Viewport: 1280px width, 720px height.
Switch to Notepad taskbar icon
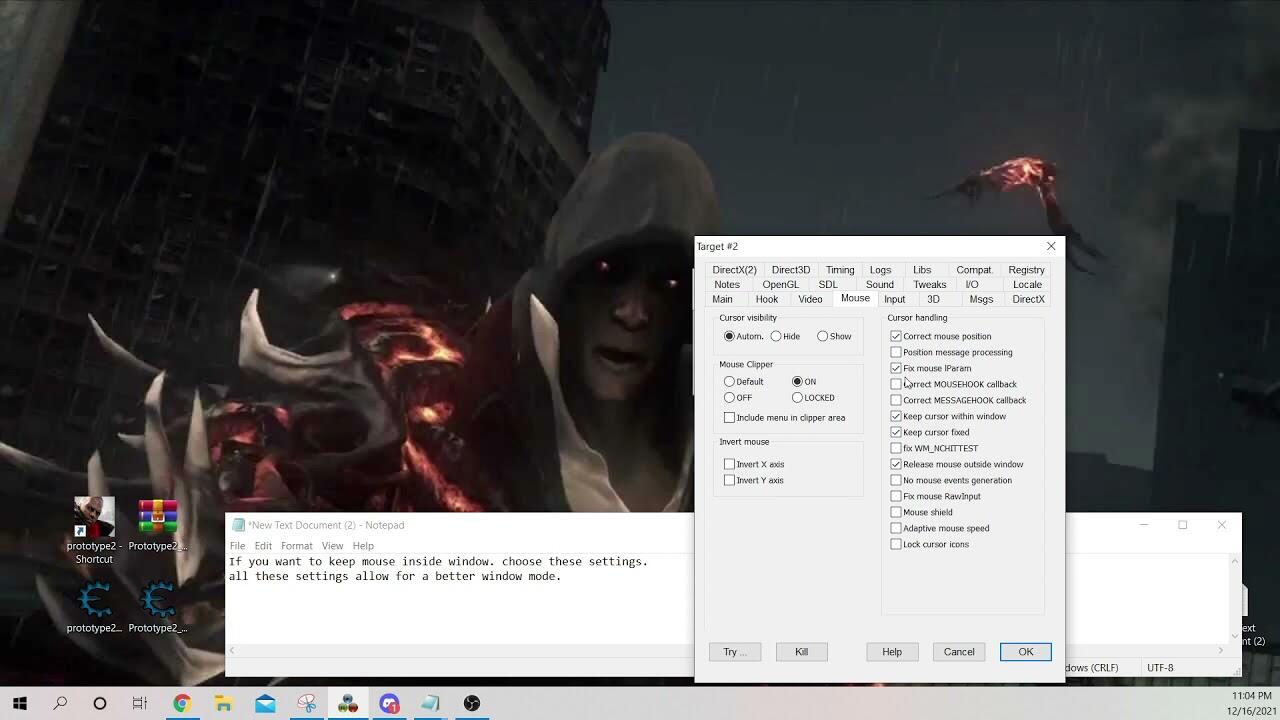tap(430, 704)
